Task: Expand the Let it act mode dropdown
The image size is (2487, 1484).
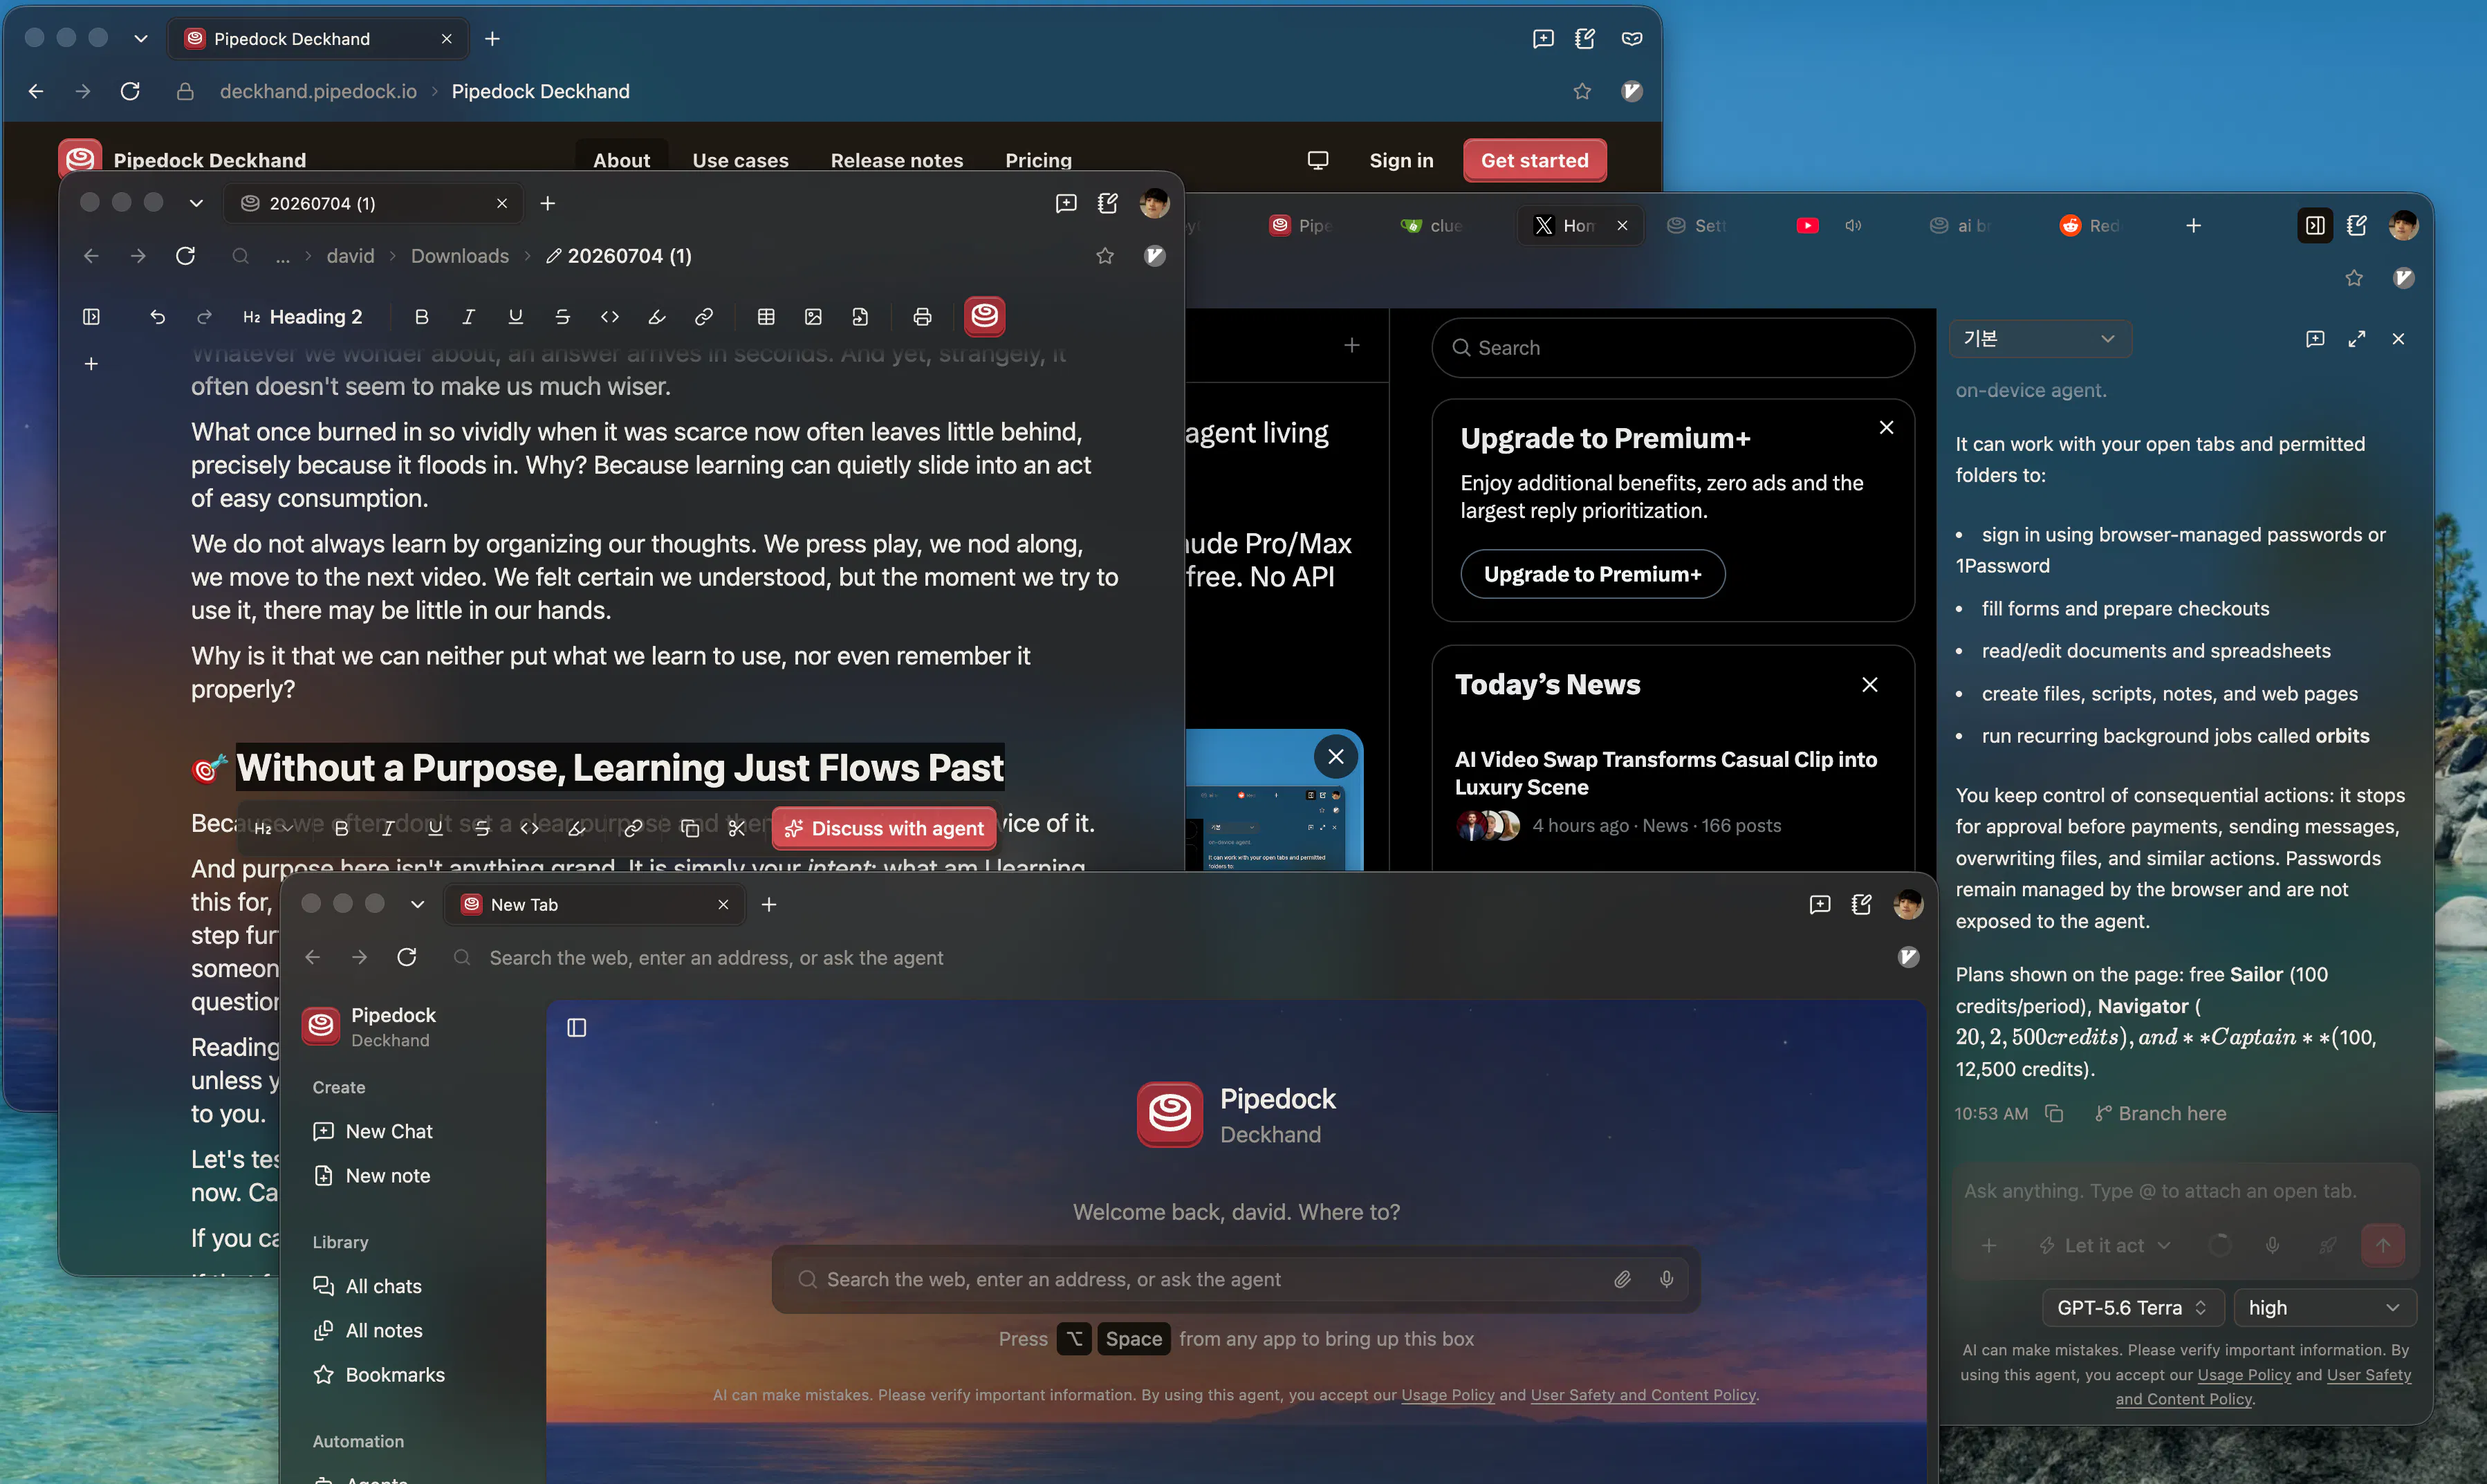Action: point(2105,1245)
